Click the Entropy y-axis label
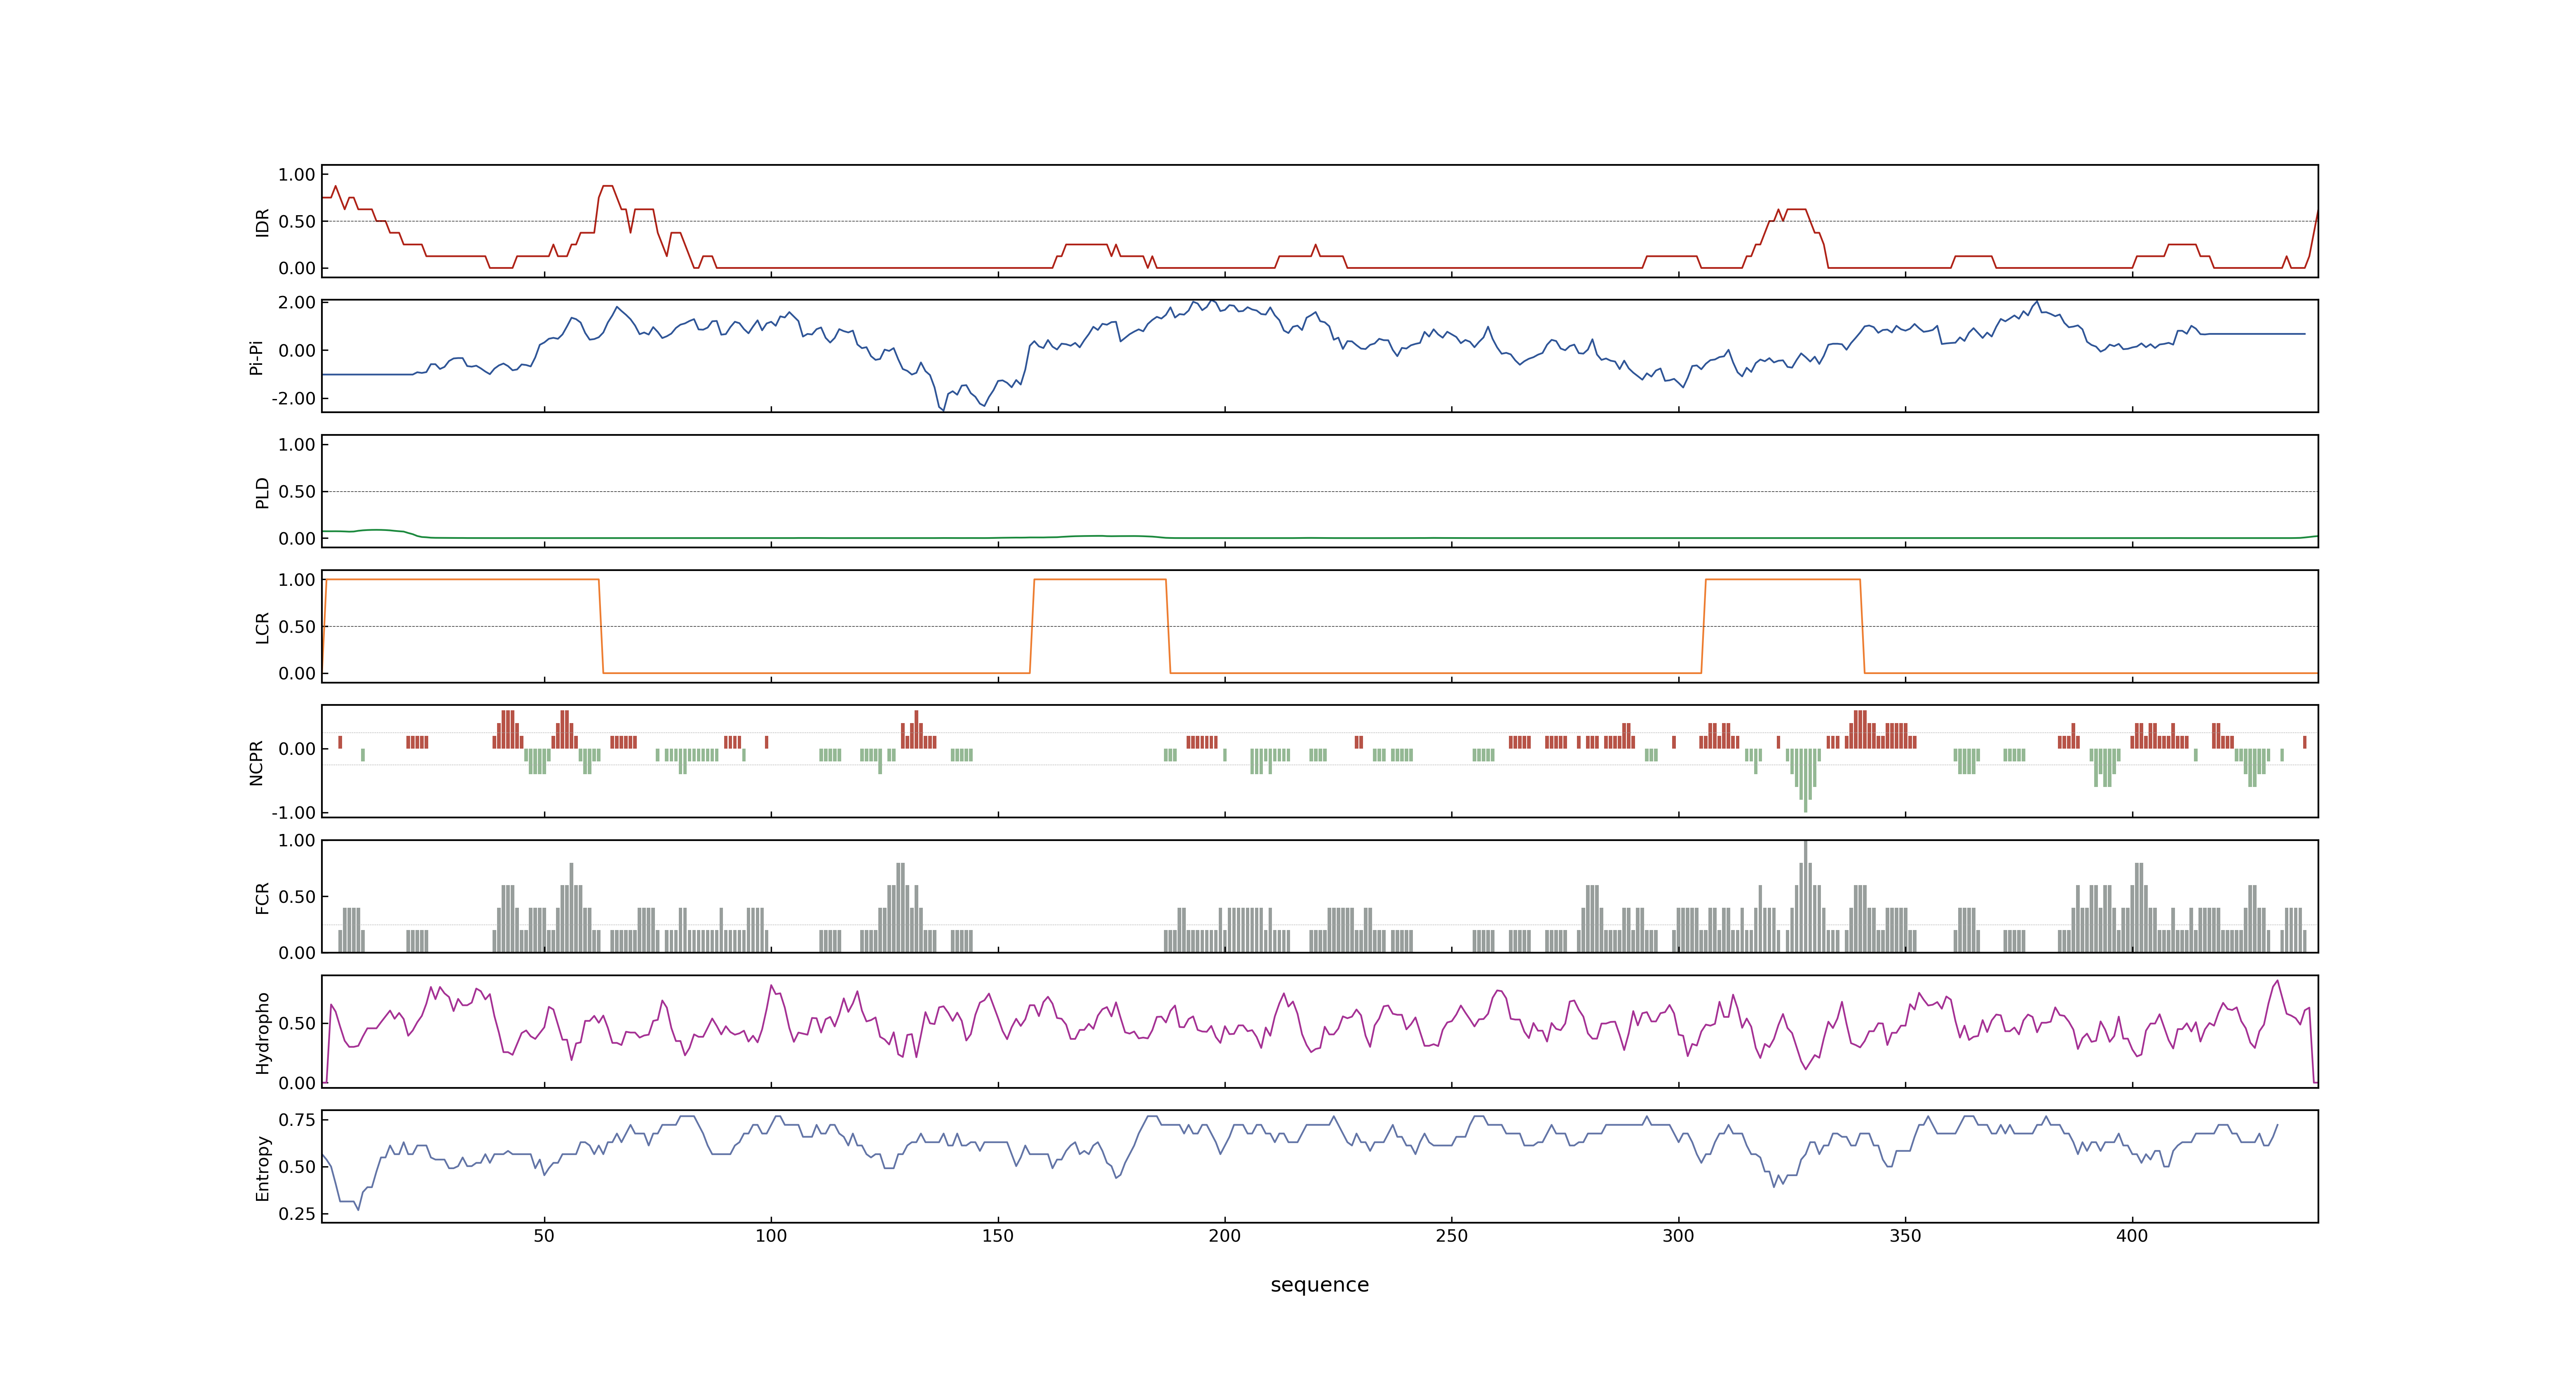The image size is (2576, 1374). [x=262, y=1168]
